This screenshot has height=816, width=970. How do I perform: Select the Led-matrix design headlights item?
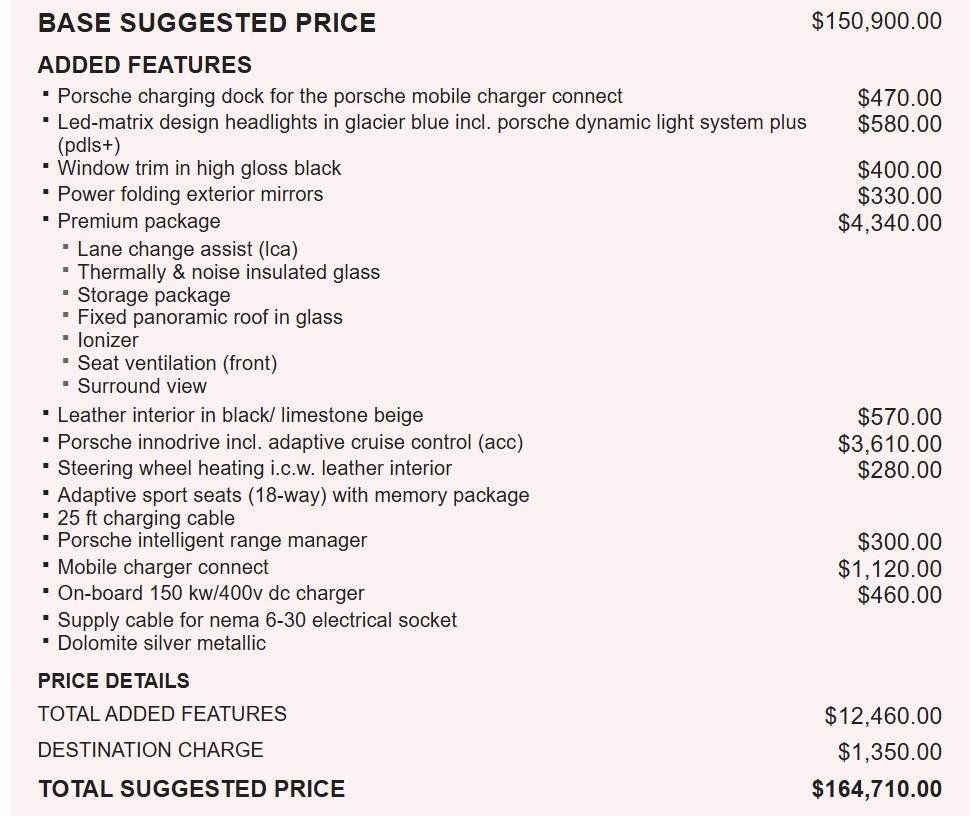(431, 123)
